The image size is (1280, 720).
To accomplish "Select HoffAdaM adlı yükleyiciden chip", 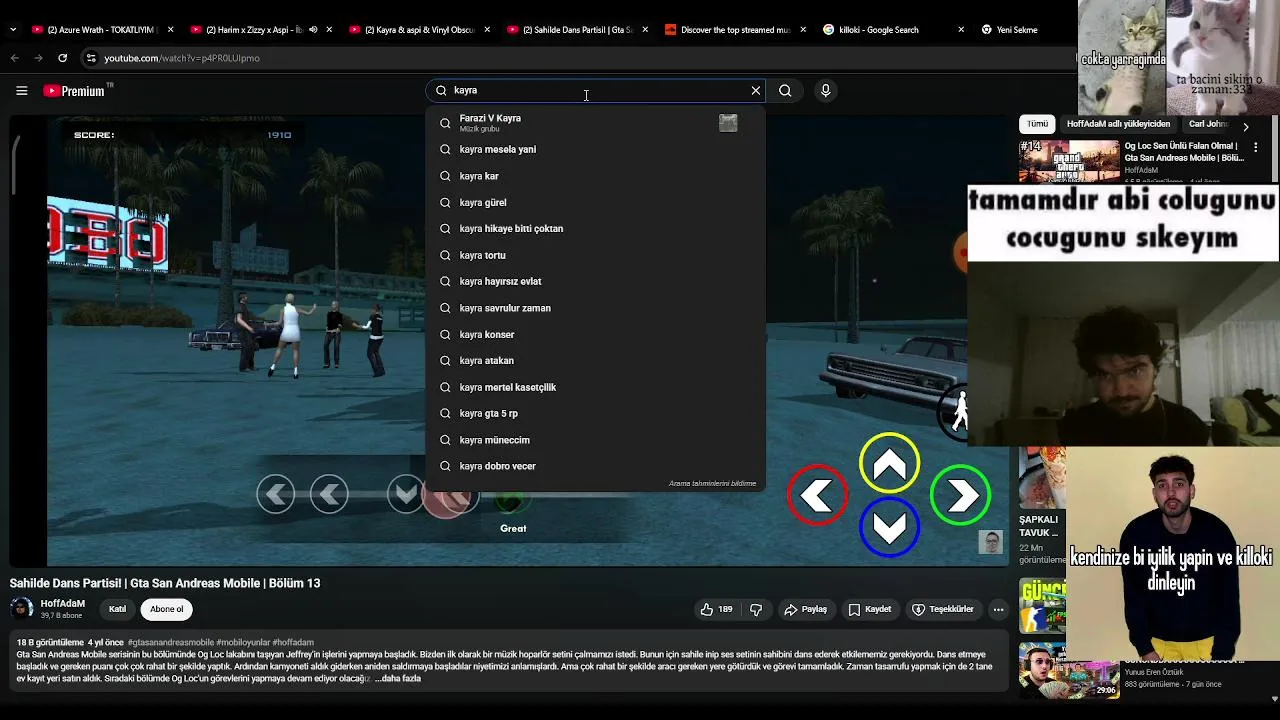I will pyautogui.click(x=1118, y=124).
